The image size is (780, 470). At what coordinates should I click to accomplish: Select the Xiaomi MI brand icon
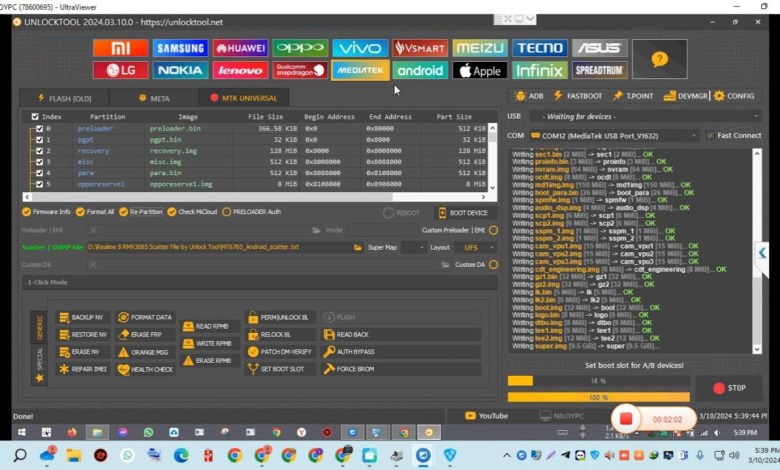coord(120,48)
